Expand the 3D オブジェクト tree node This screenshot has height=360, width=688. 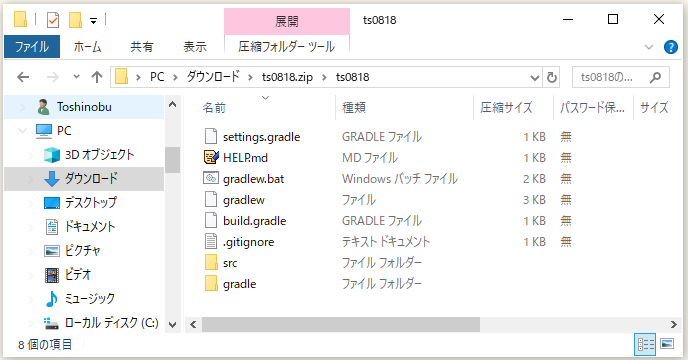point(30,155)
